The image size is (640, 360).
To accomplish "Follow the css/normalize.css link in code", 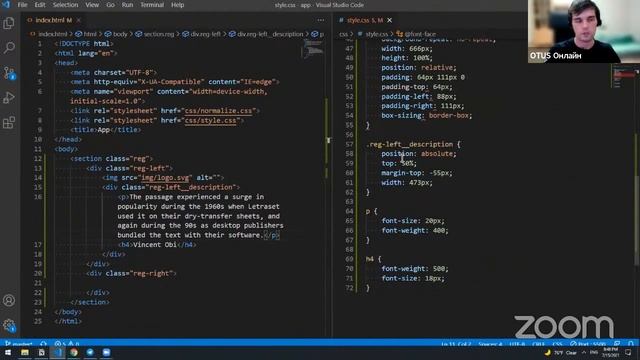I will 218,111.
